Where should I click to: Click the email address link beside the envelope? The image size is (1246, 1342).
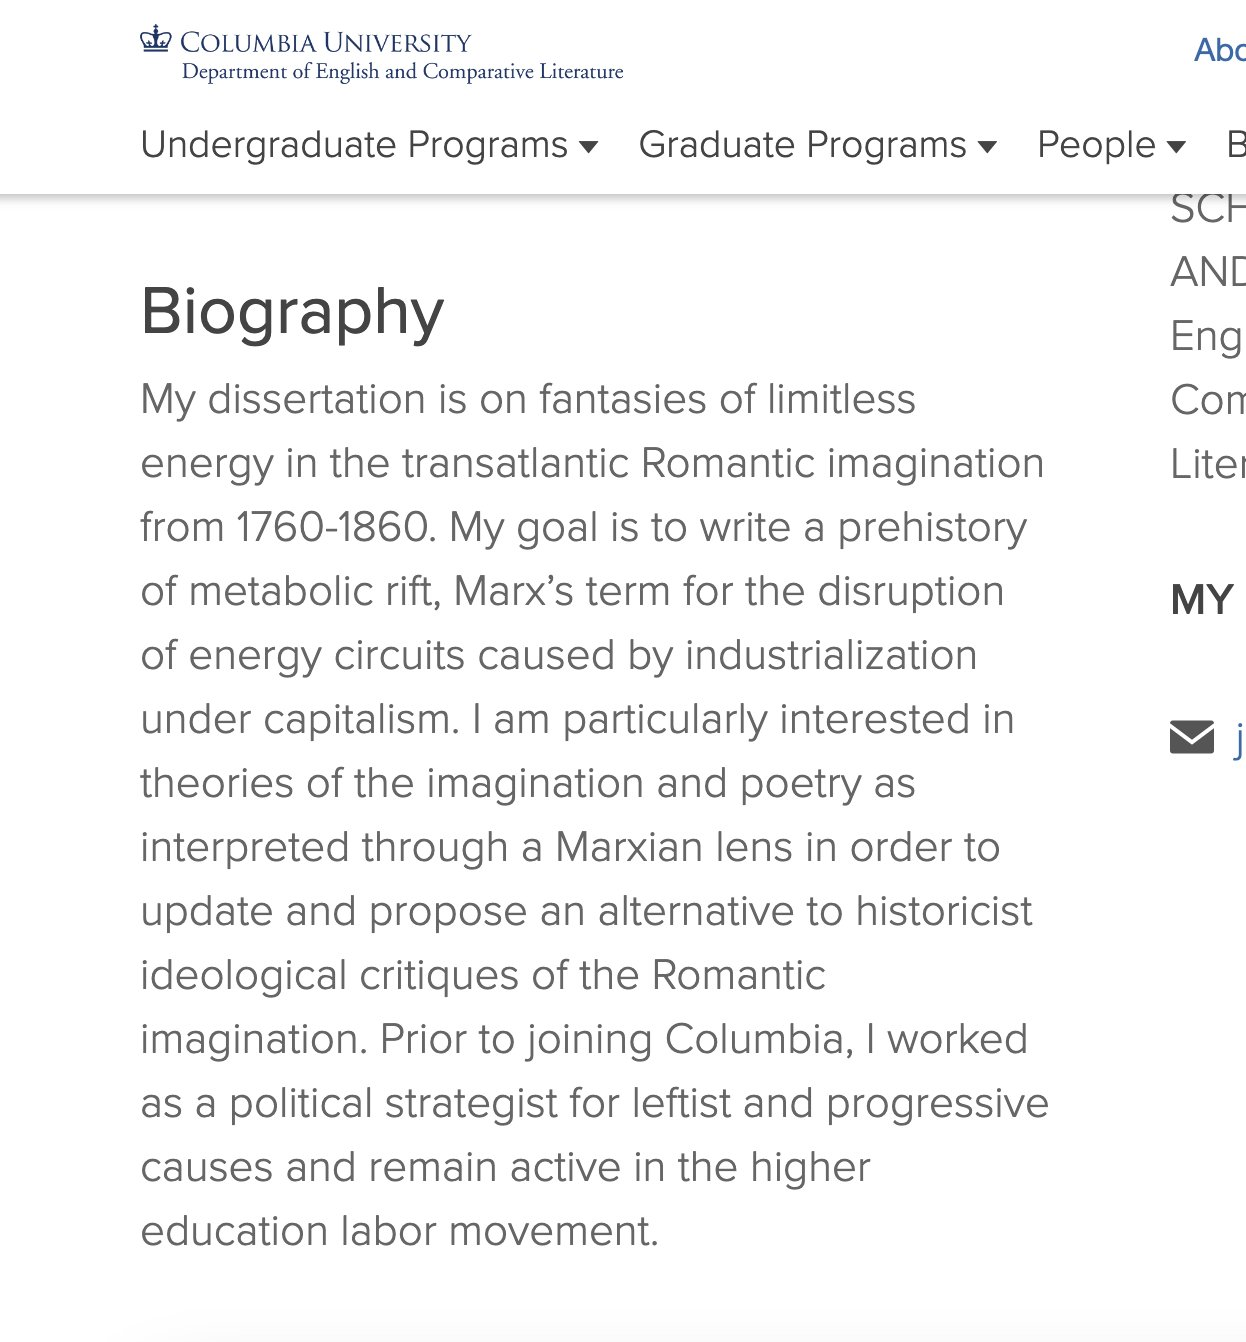1240,740
